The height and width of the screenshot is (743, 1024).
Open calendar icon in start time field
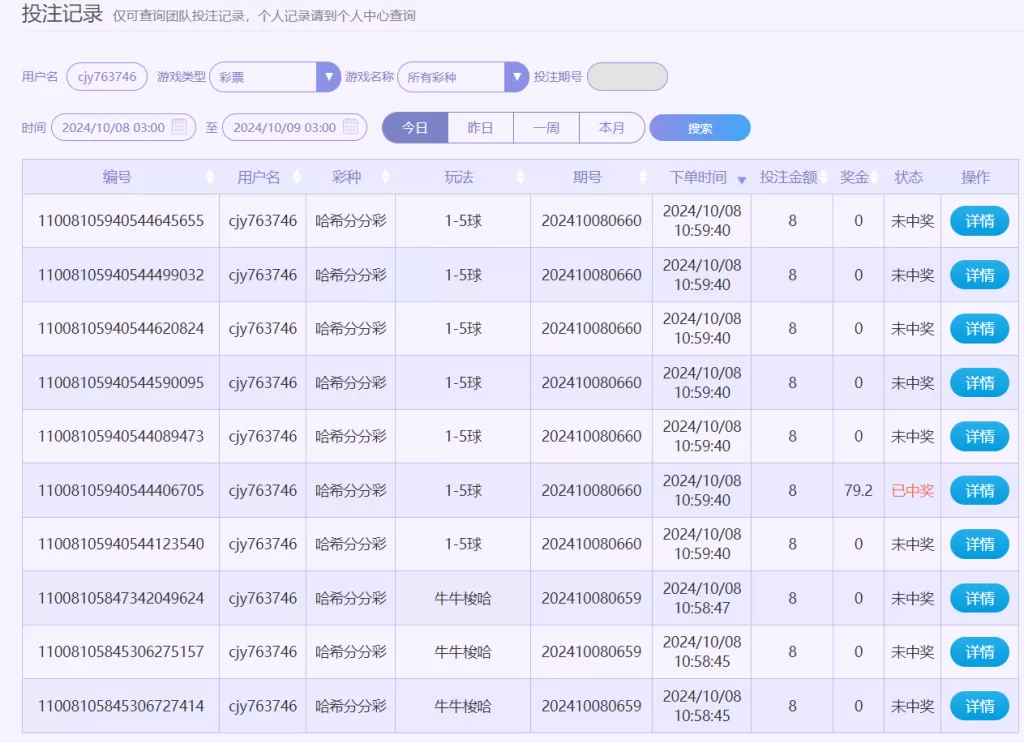click(179, 127)
